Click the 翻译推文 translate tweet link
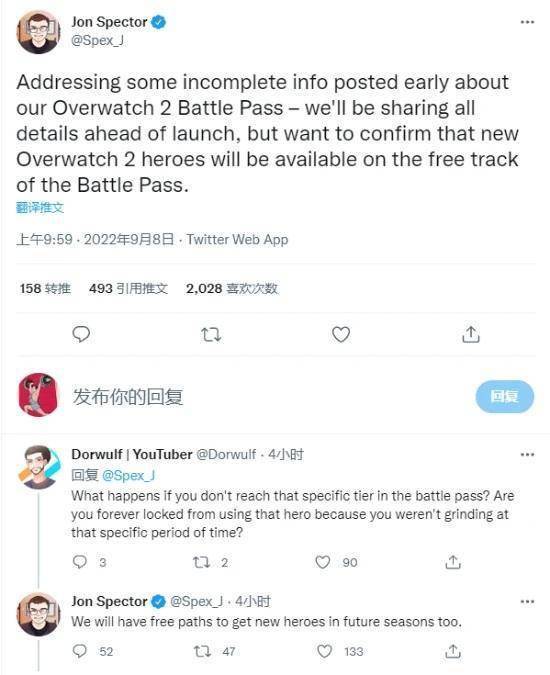Image resolution: width=550 pixels, height=675 pixels. (40, 208)
